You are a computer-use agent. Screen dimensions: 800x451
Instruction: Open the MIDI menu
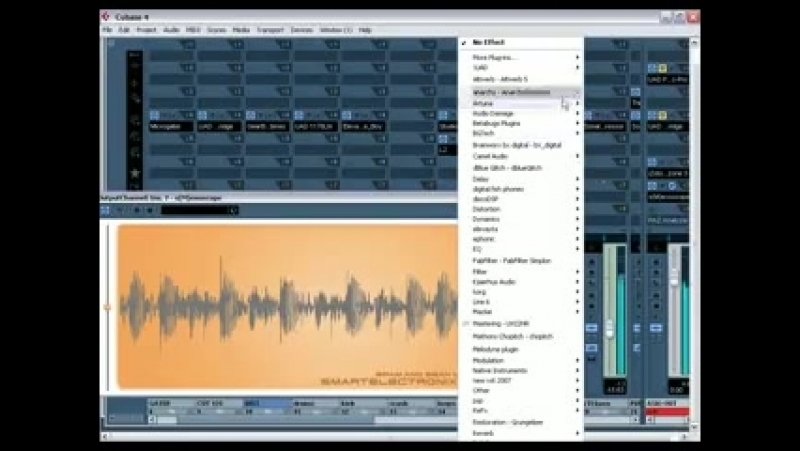coord(193,30)
